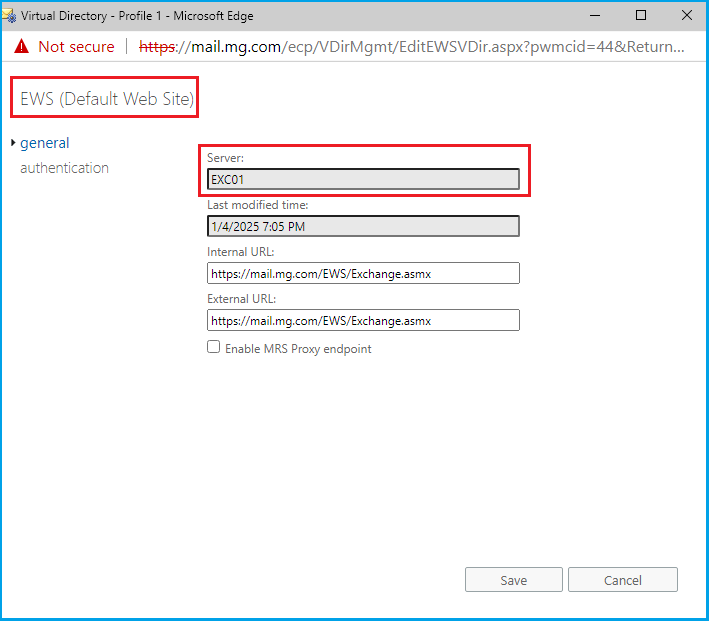Screen dimensions: 709x622
Task: Focus the External URL text box
Action: tap(363, 320)
